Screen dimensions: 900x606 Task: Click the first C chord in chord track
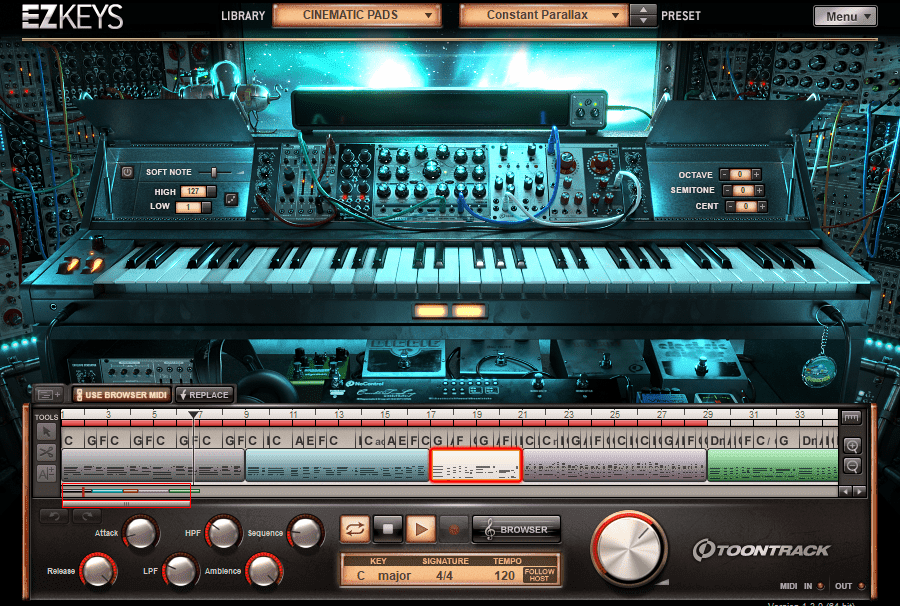pos(69,441)
